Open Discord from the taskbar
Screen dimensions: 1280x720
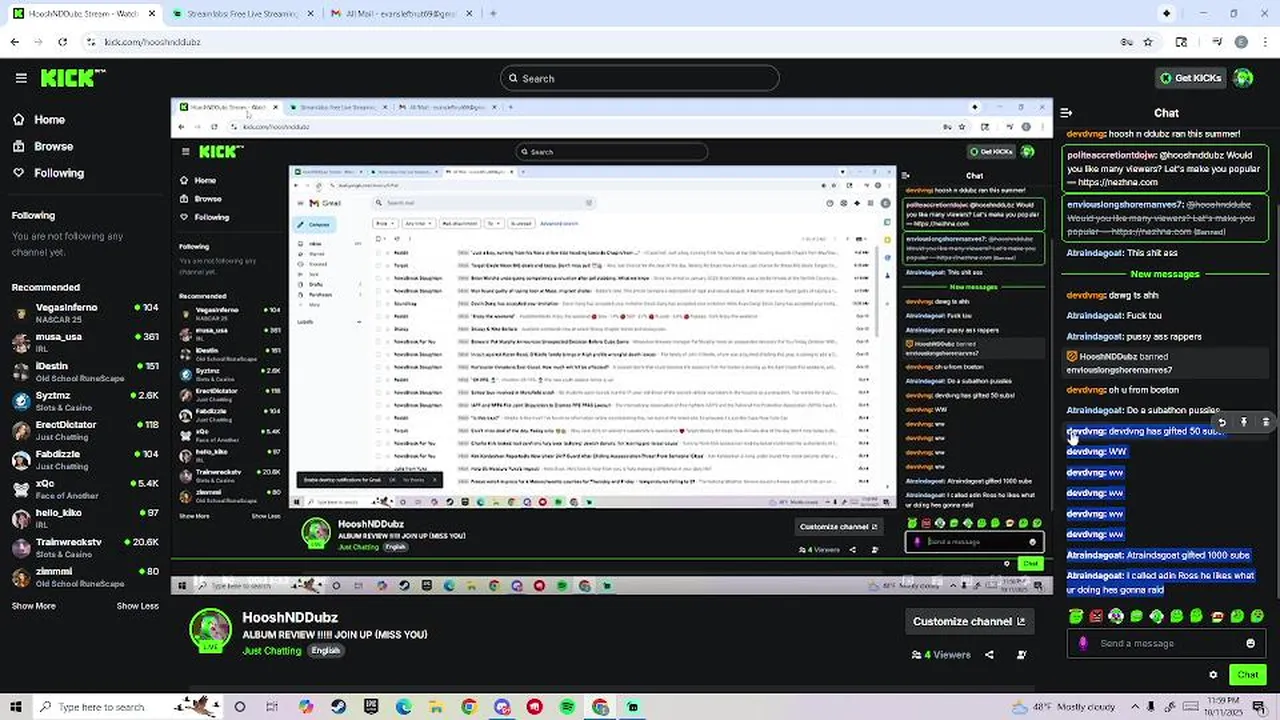point(502,707)
